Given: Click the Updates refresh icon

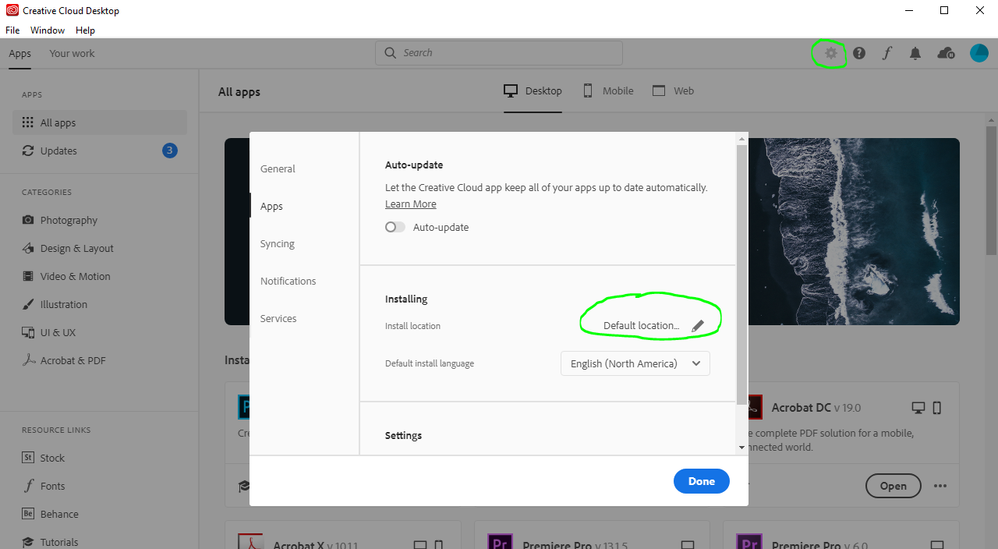Looking at the screenshot, I should (x=27, y=151).
